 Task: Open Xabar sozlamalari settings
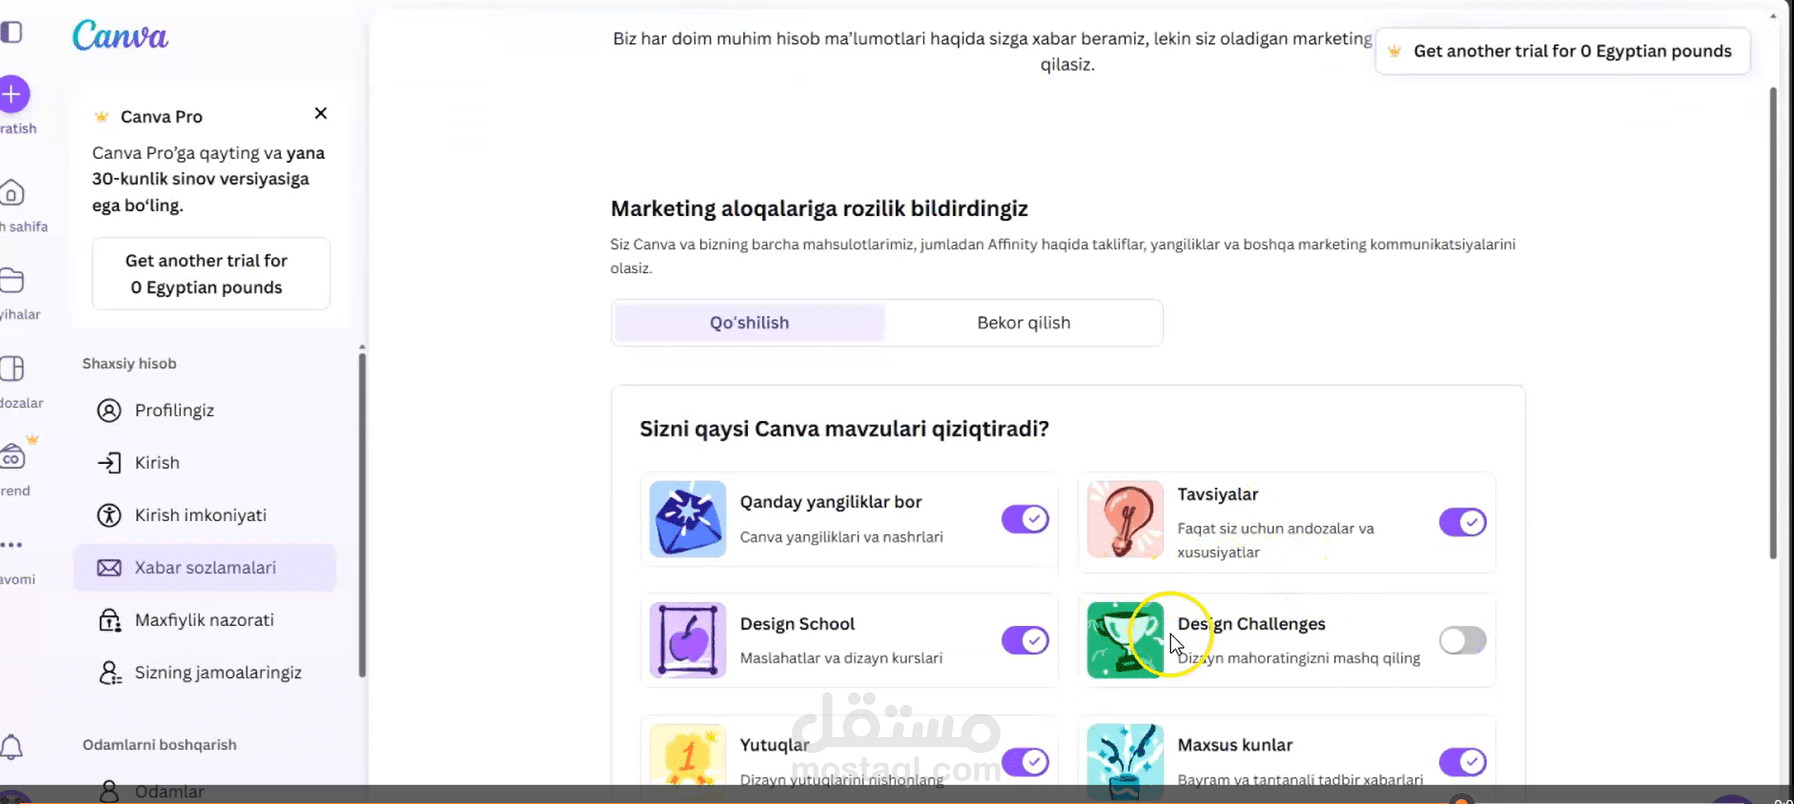pos(205,567)
